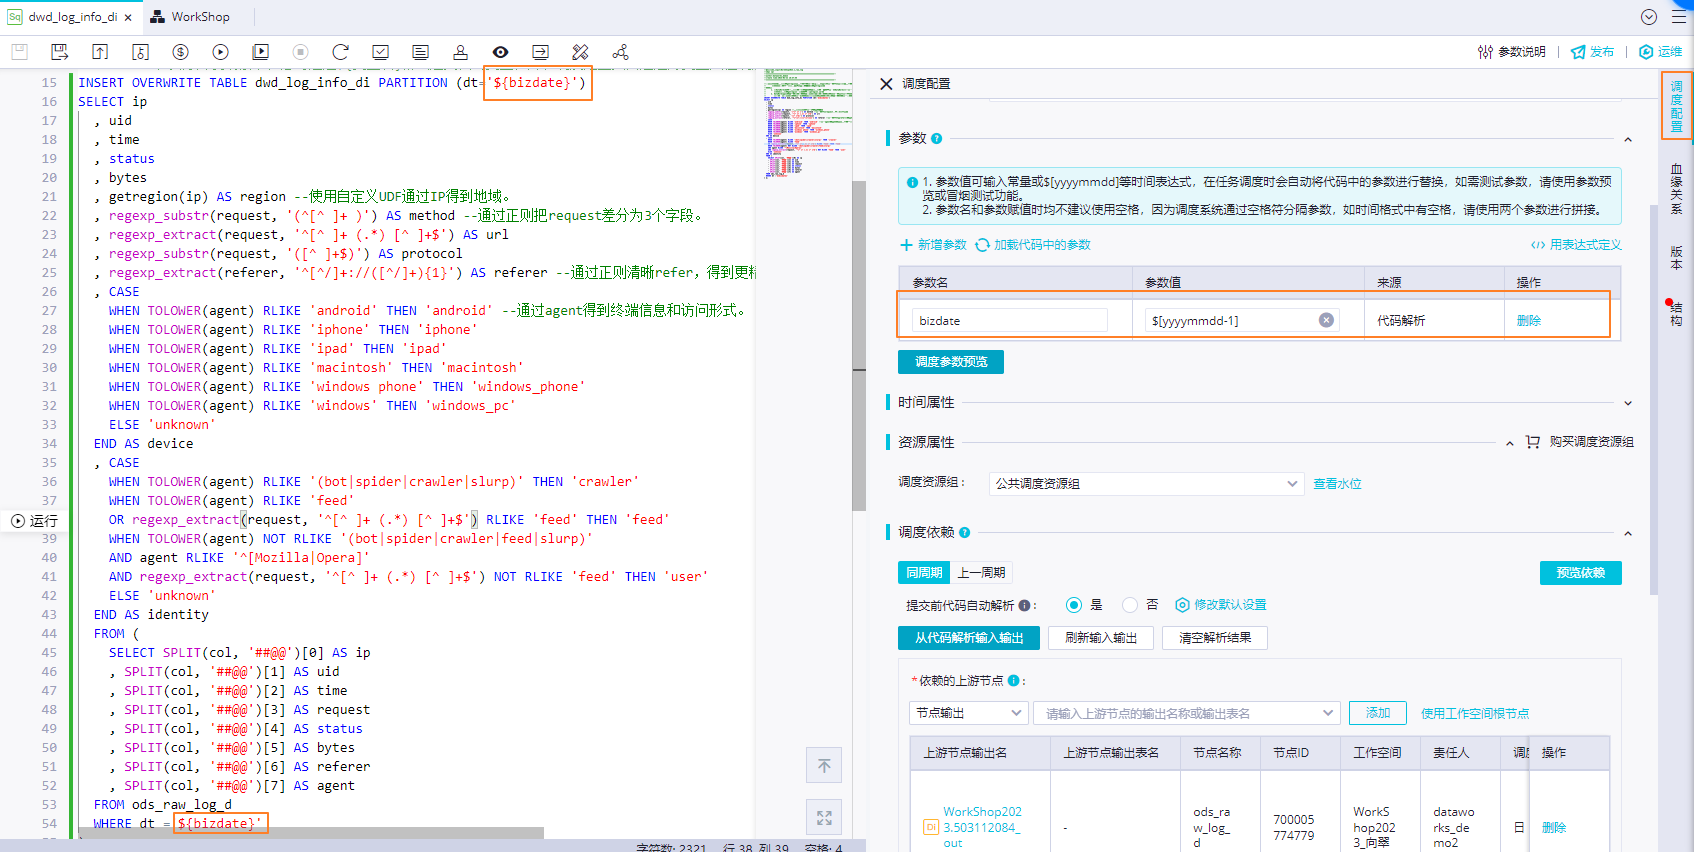1694x852 pixels.
Task: Click the reload circular-arrow icon
Action: 340,52
